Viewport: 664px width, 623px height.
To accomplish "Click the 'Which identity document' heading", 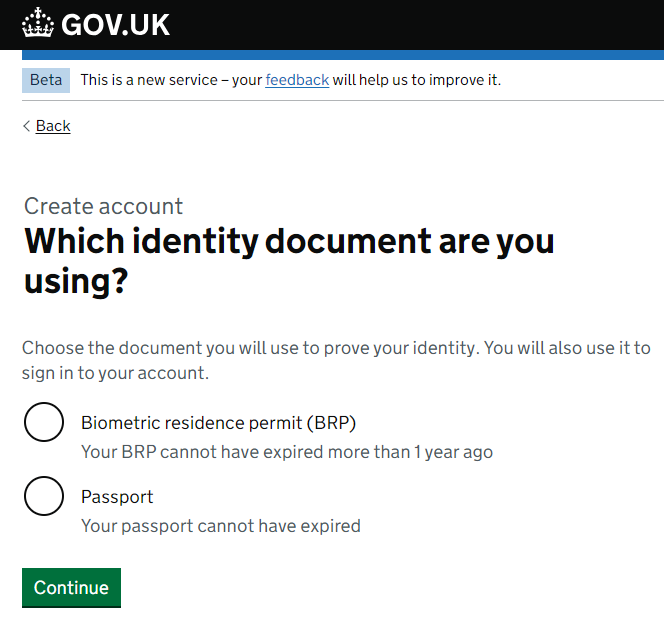I will point(289,260).
